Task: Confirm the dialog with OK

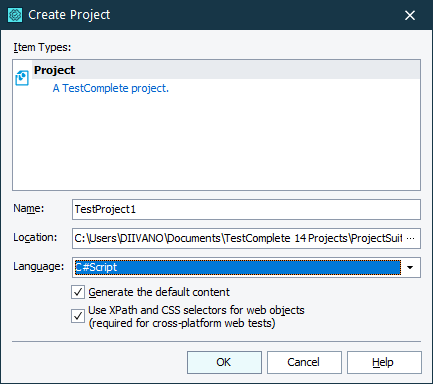Action: coord(224,362)
